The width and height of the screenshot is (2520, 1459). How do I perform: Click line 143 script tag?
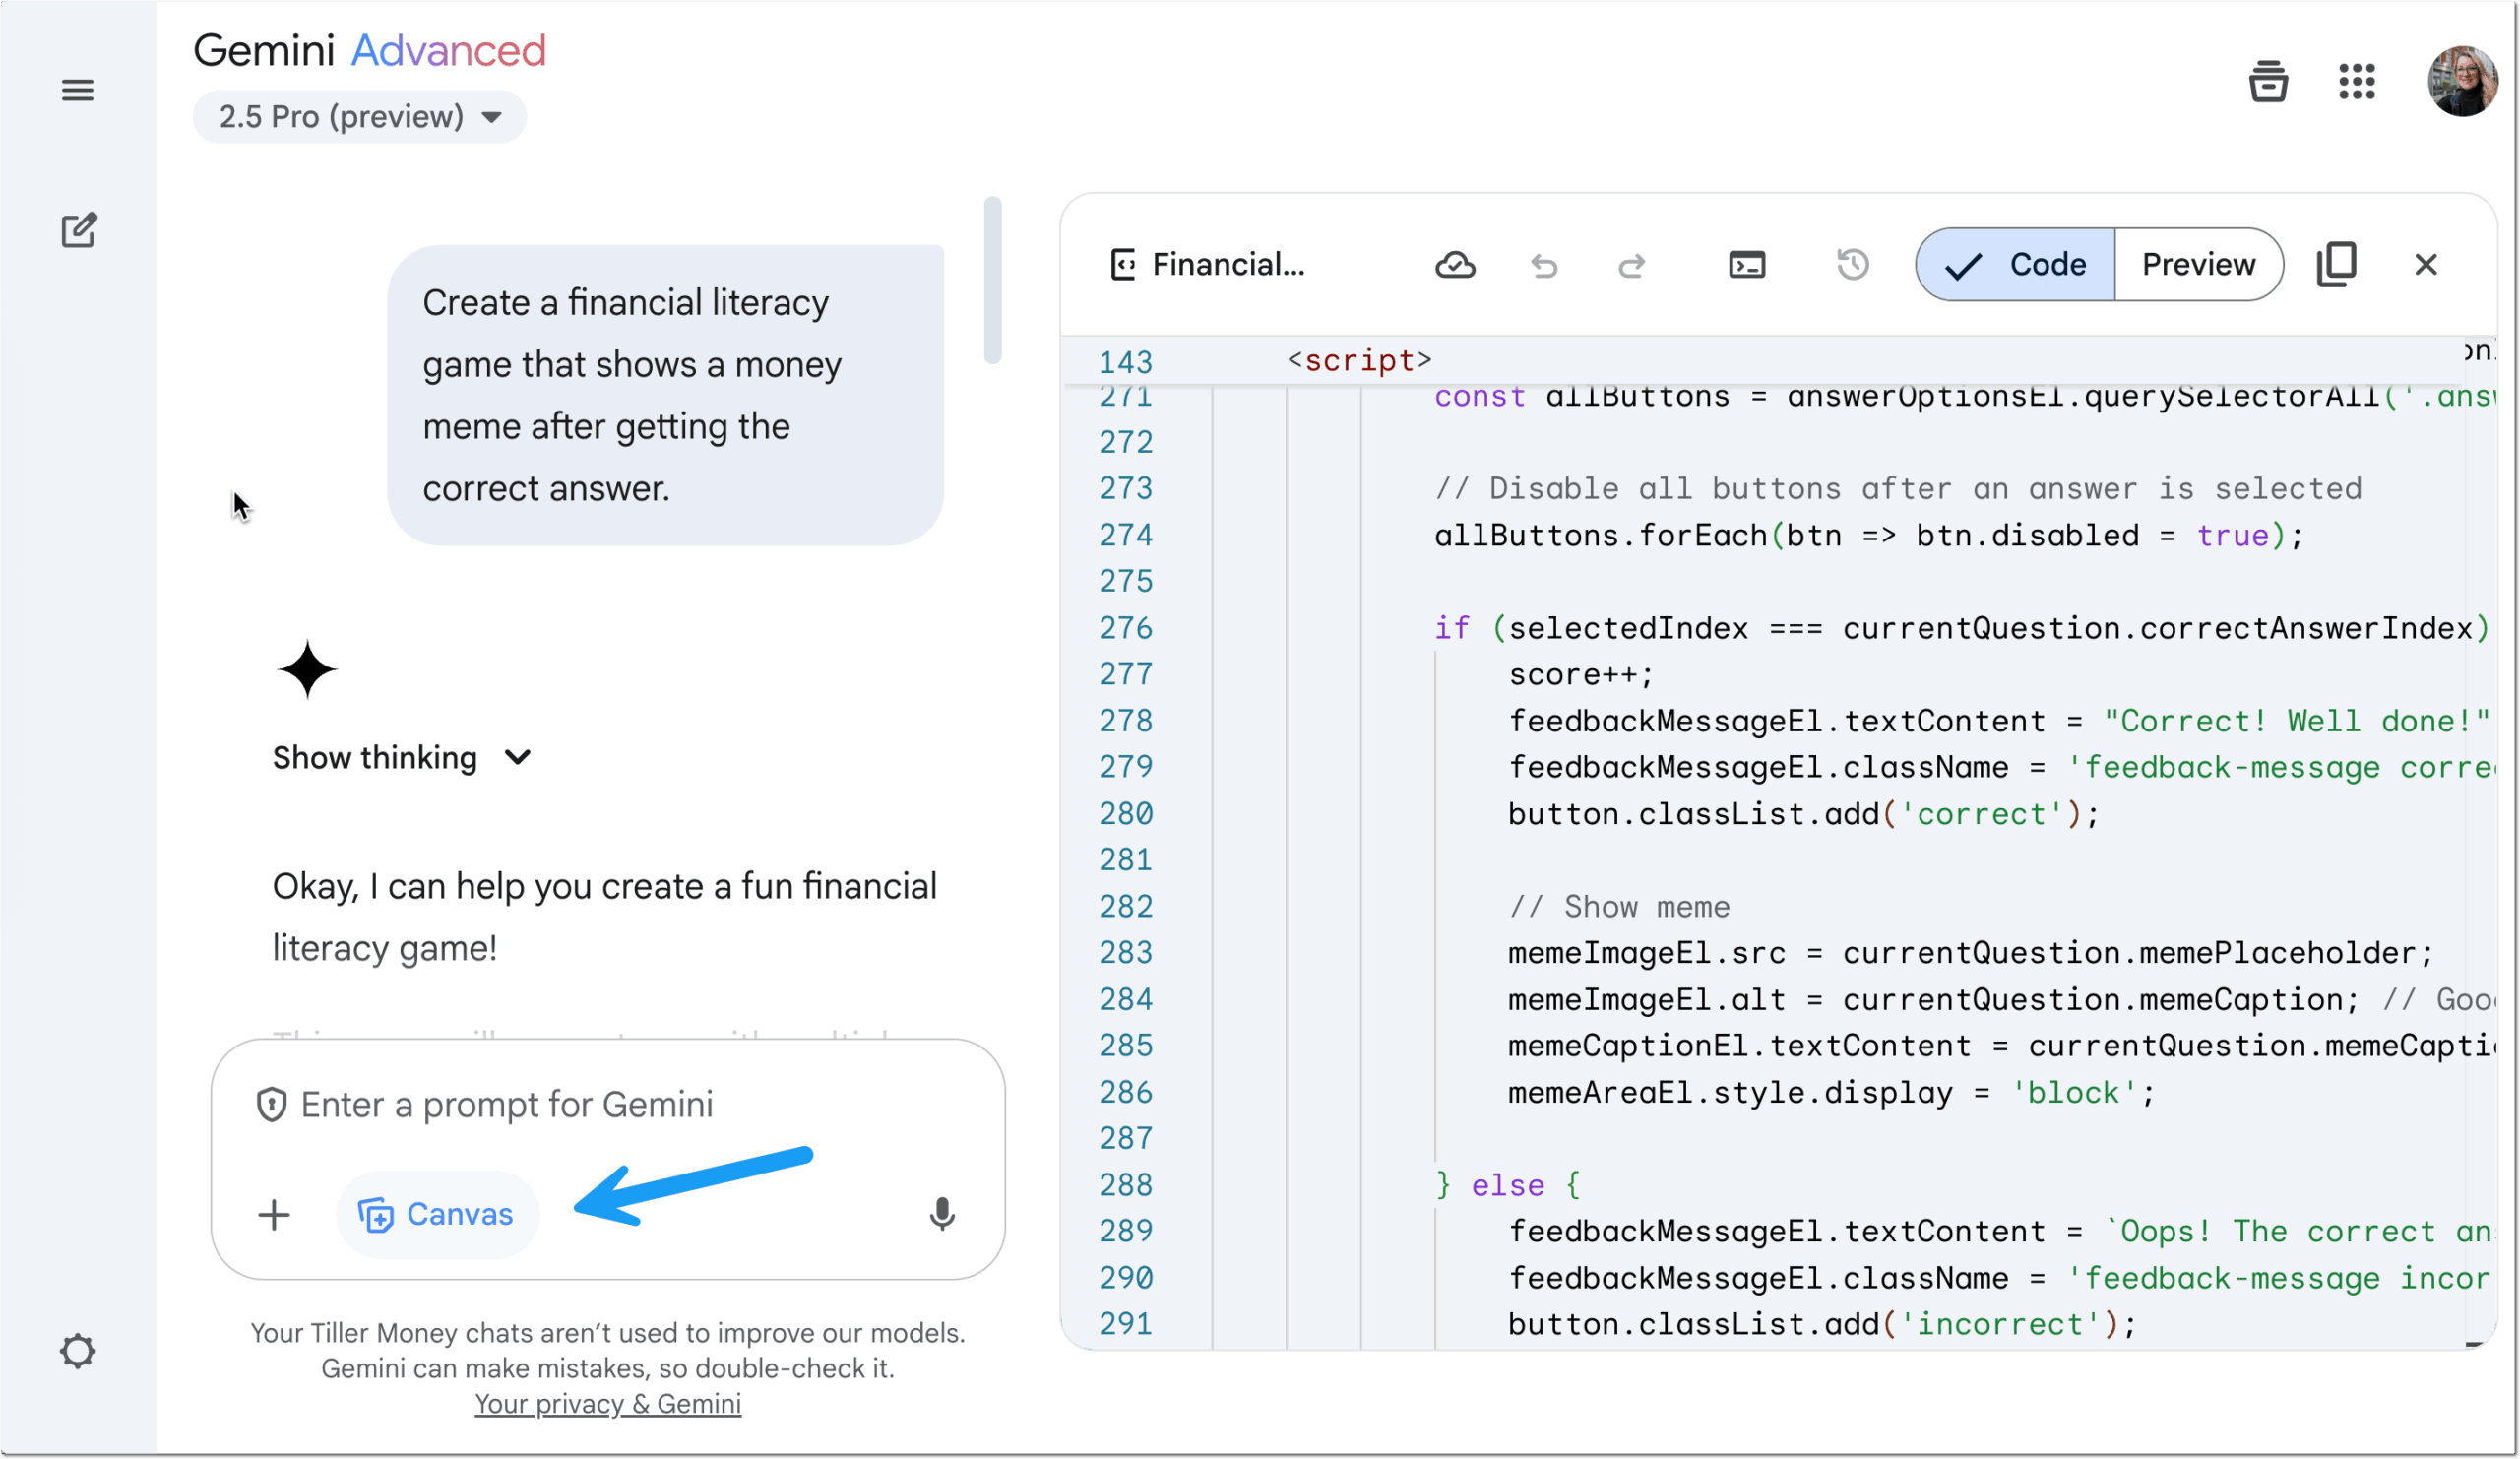point(1359,360)
